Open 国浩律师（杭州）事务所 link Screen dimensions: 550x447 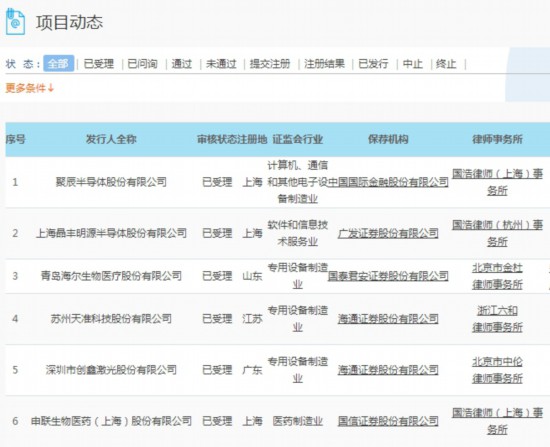(497, 233)
